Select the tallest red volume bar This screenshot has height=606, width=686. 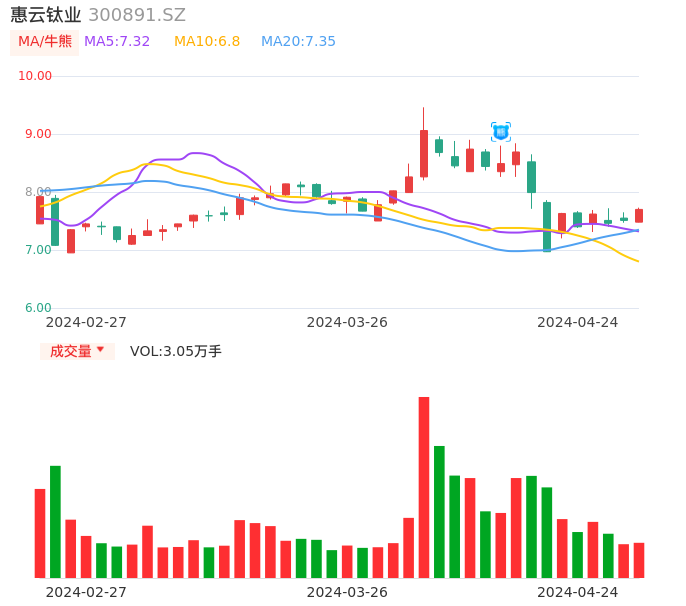click(x=424, y=487)
